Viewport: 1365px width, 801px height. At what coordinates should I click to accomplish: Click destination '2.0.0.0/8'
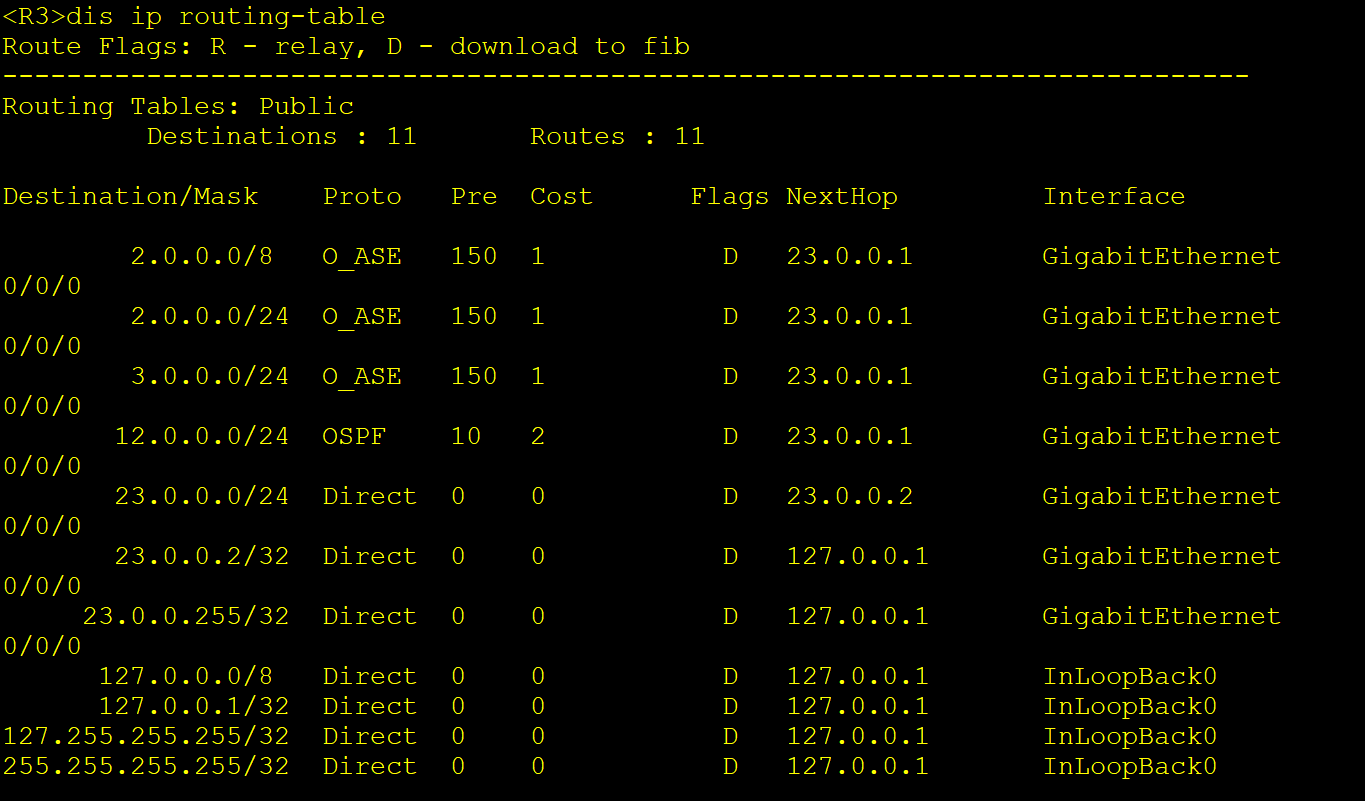point(202,257)
